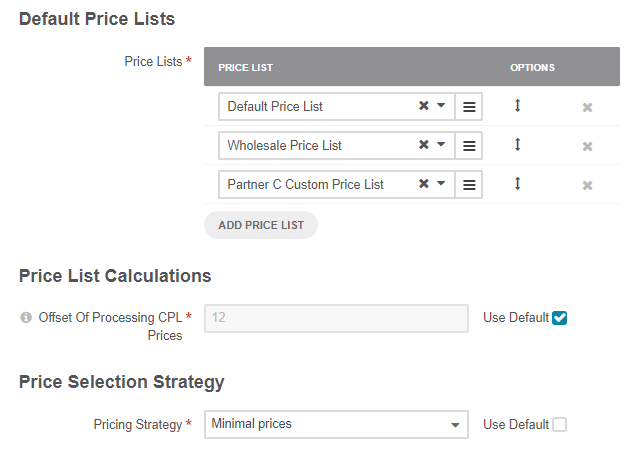Open hamburger menu for Wholesale Price List
The width and height of the screenshot is (639, 449).
(469, 145)
